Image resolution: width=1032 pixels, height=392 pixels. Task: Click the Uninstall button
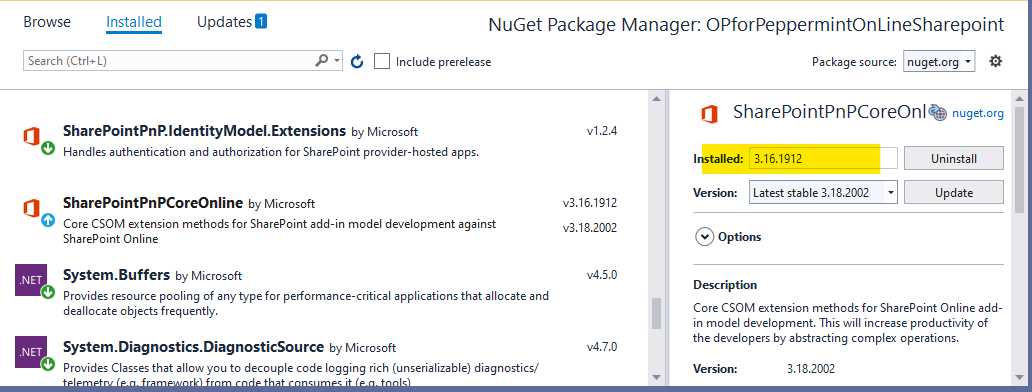coord(954,159)
